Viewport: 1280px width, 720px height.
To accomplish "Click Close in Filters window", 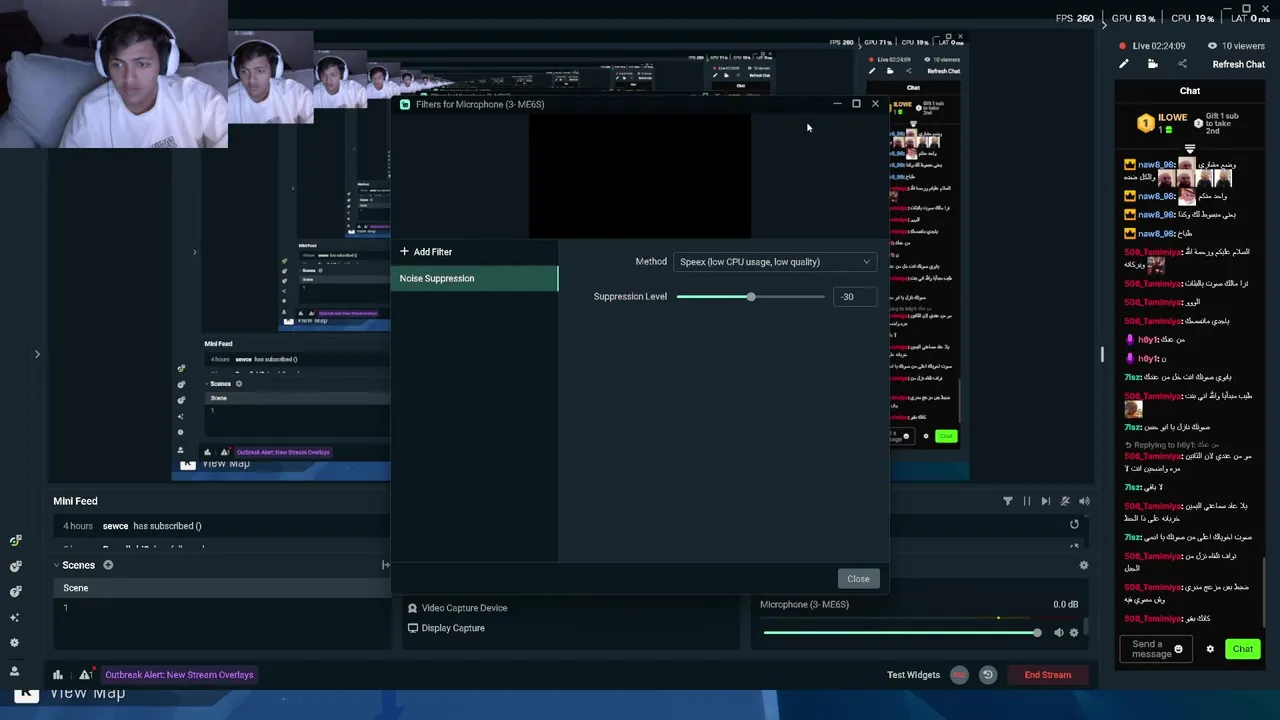I will click(x=858, y=579).
